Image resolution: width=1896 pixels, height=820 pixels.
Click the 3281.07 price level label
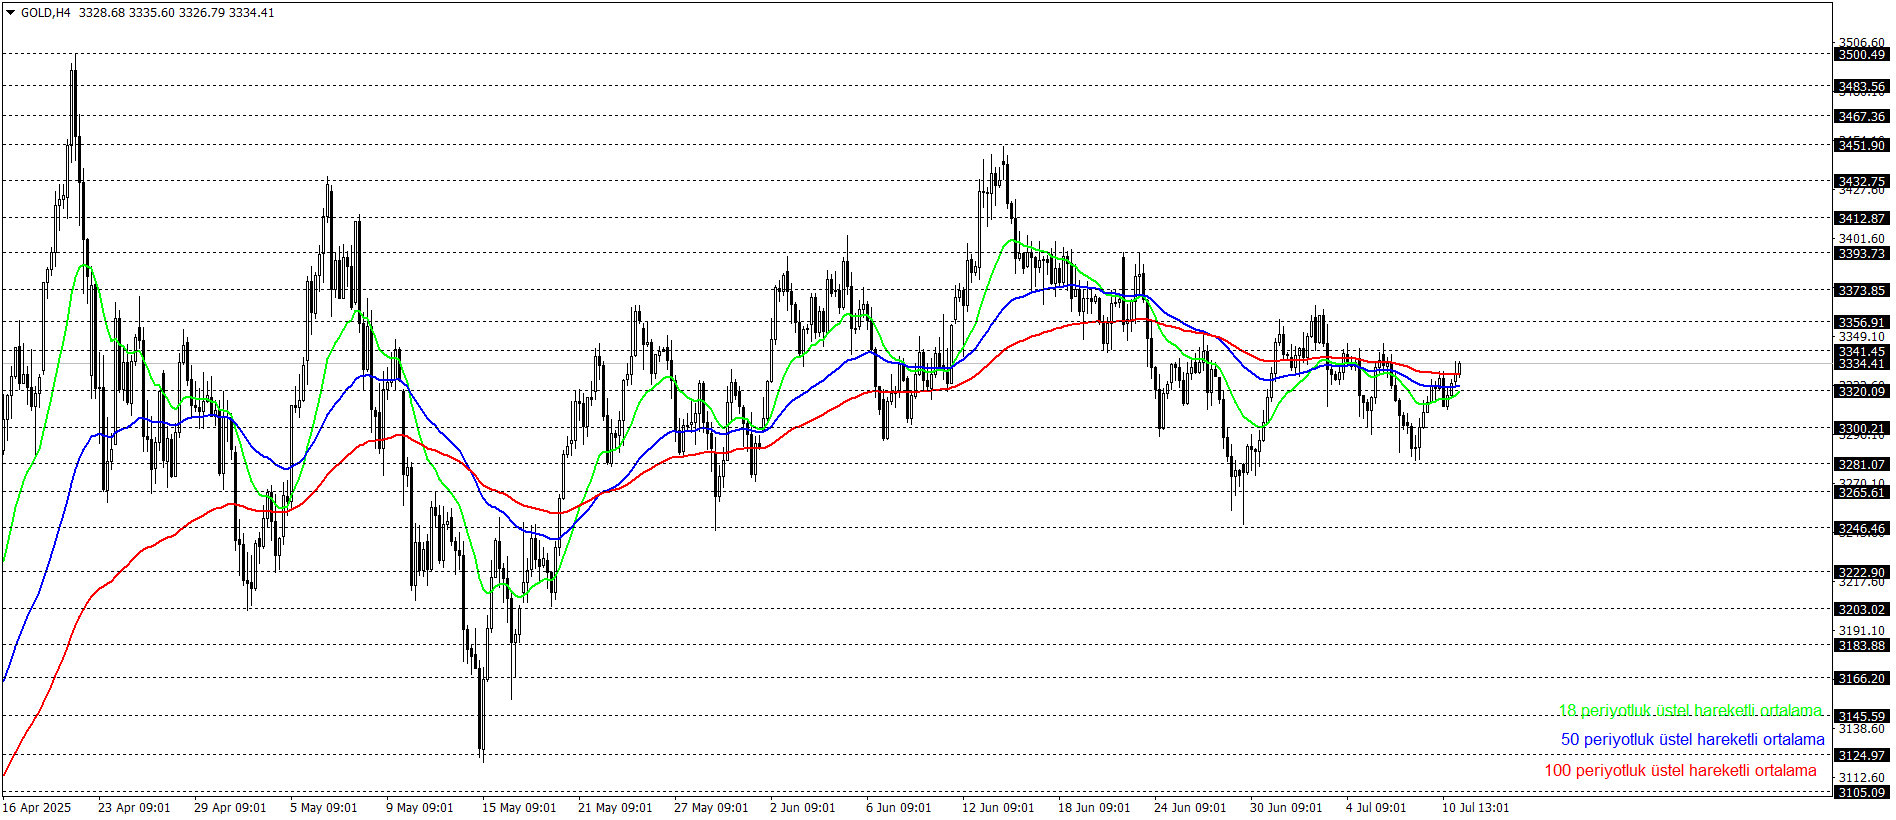tap(1862, 465)
